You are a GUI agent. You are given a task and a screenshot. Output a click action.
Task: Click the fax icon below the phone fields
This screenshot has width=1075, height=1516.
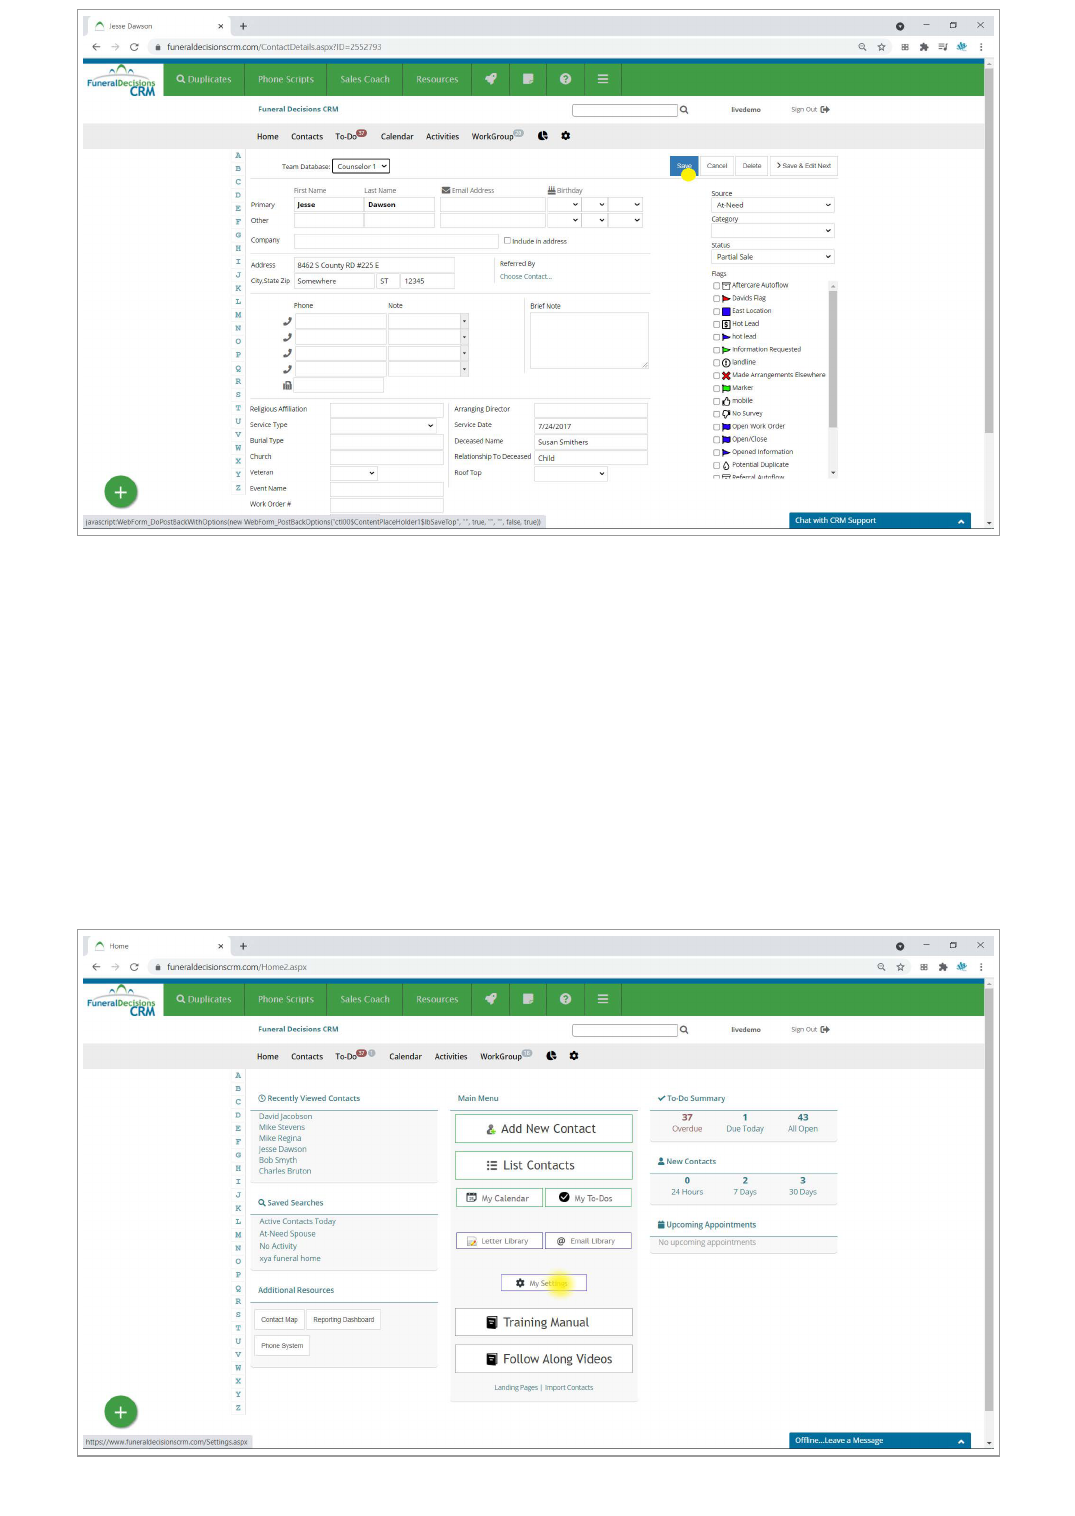pos(287,385)
